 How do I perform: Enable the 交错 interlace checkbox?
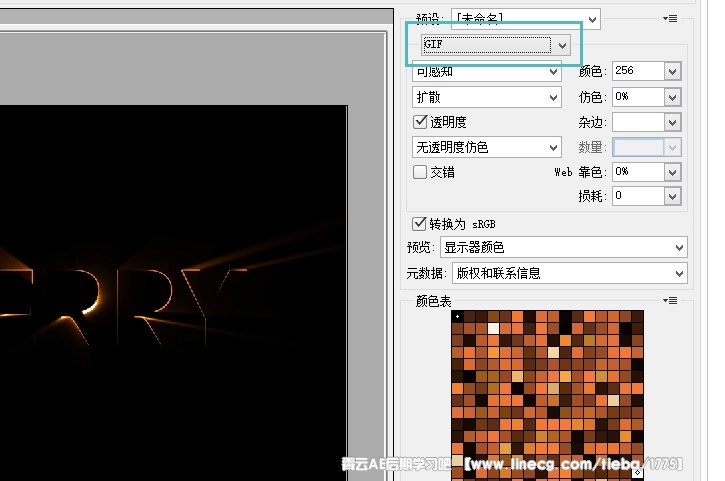(x=420, y=172)
